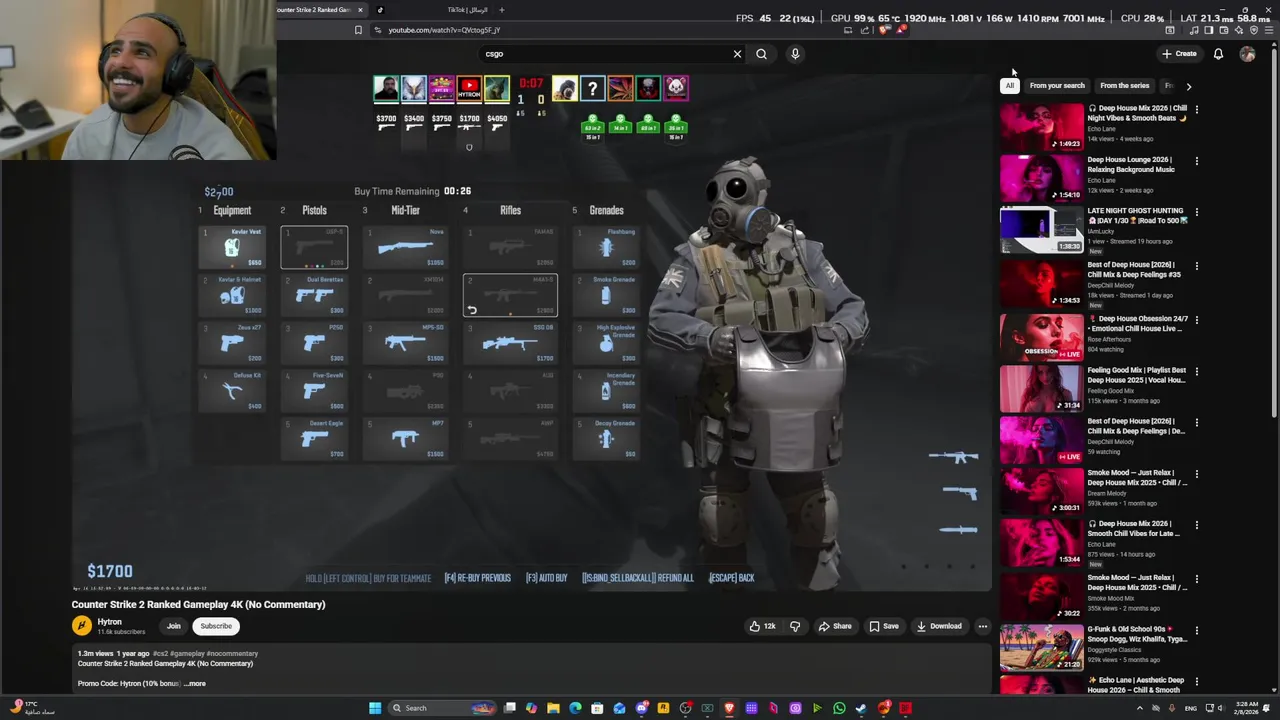Click the browser address bar URL
This screenshot has height=720, width=1280.
[444, 30]
